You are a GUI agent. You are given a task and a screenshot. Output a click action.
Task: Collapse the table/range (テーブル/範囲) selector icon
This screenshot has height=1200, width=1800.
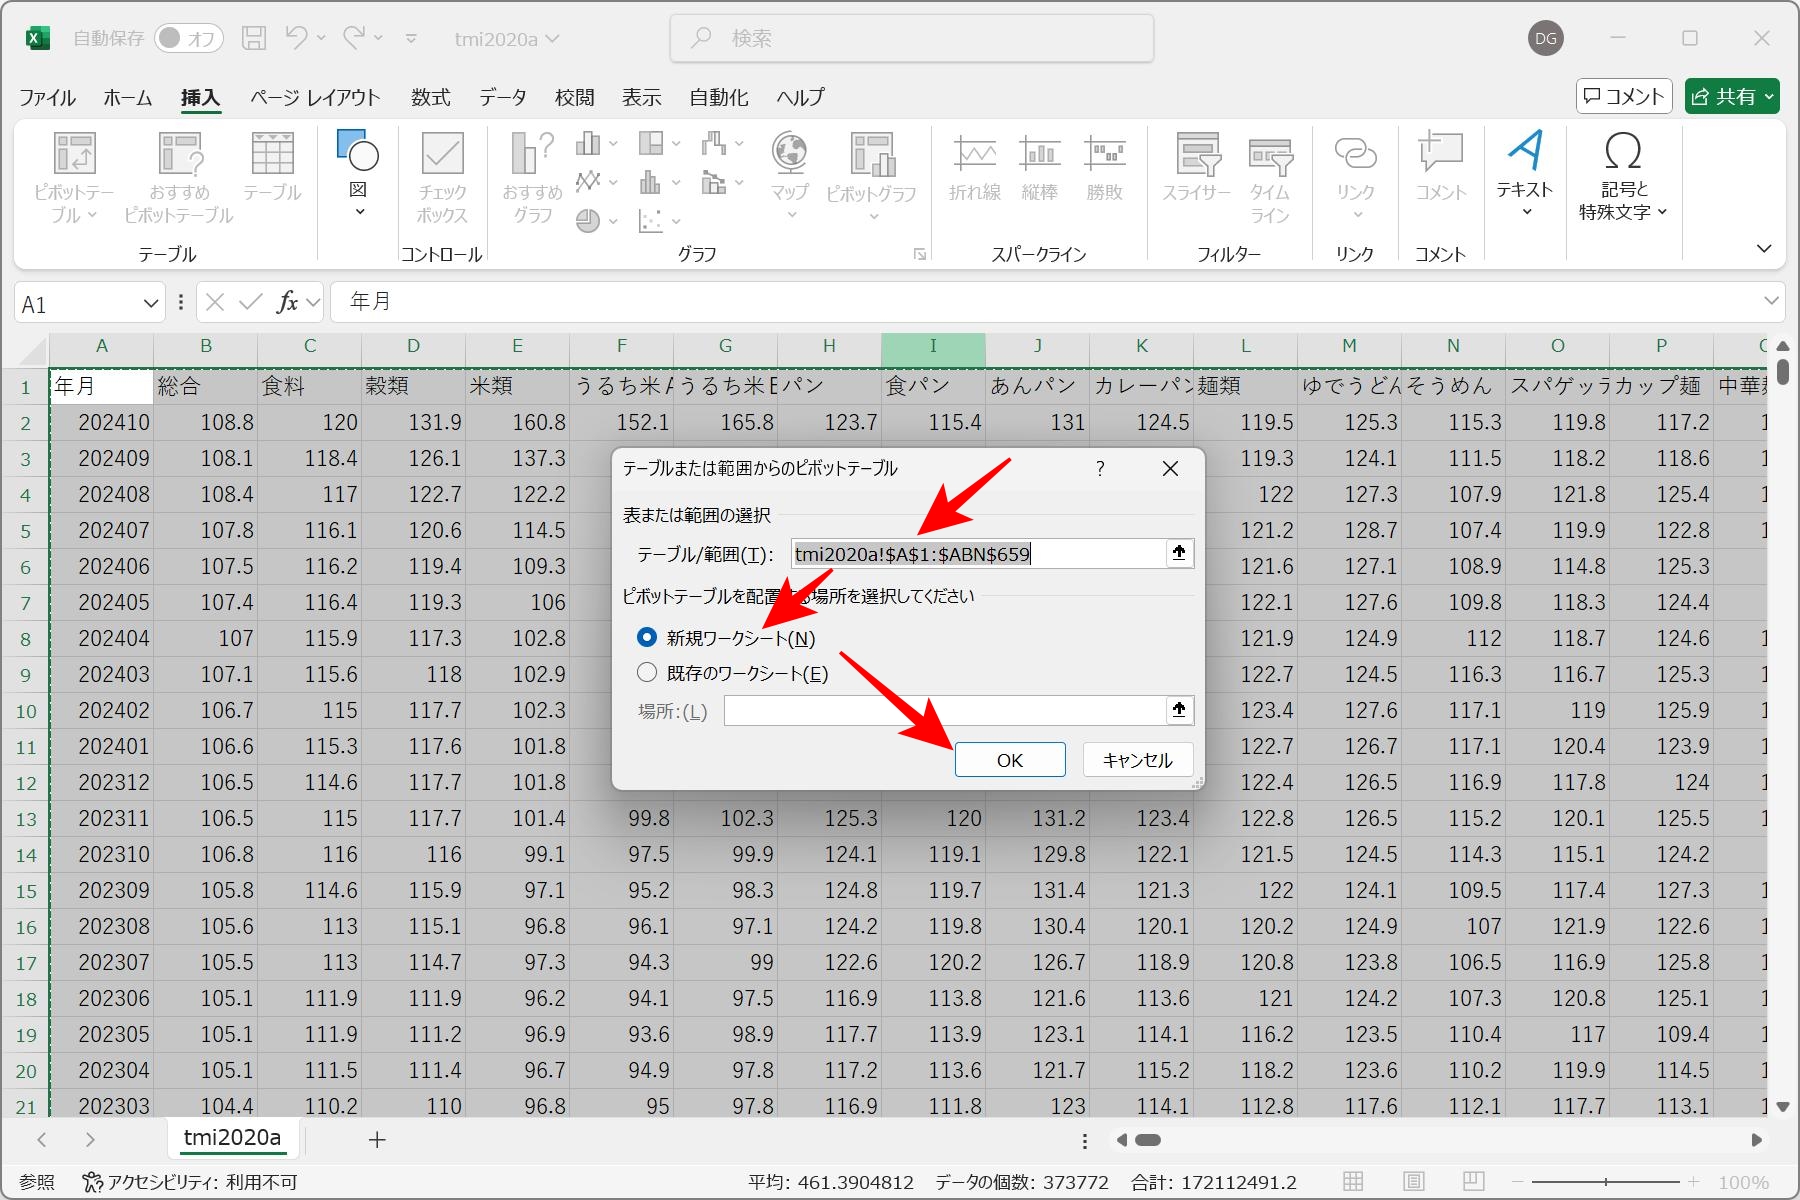1179,553
